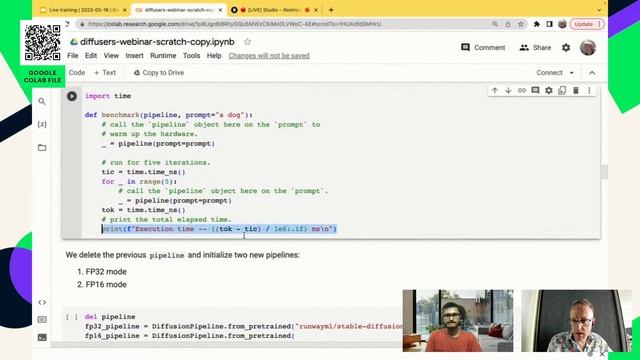Click the notebook title diffusers-webinar-scratch-copy.ipynb

pos(157,42)
